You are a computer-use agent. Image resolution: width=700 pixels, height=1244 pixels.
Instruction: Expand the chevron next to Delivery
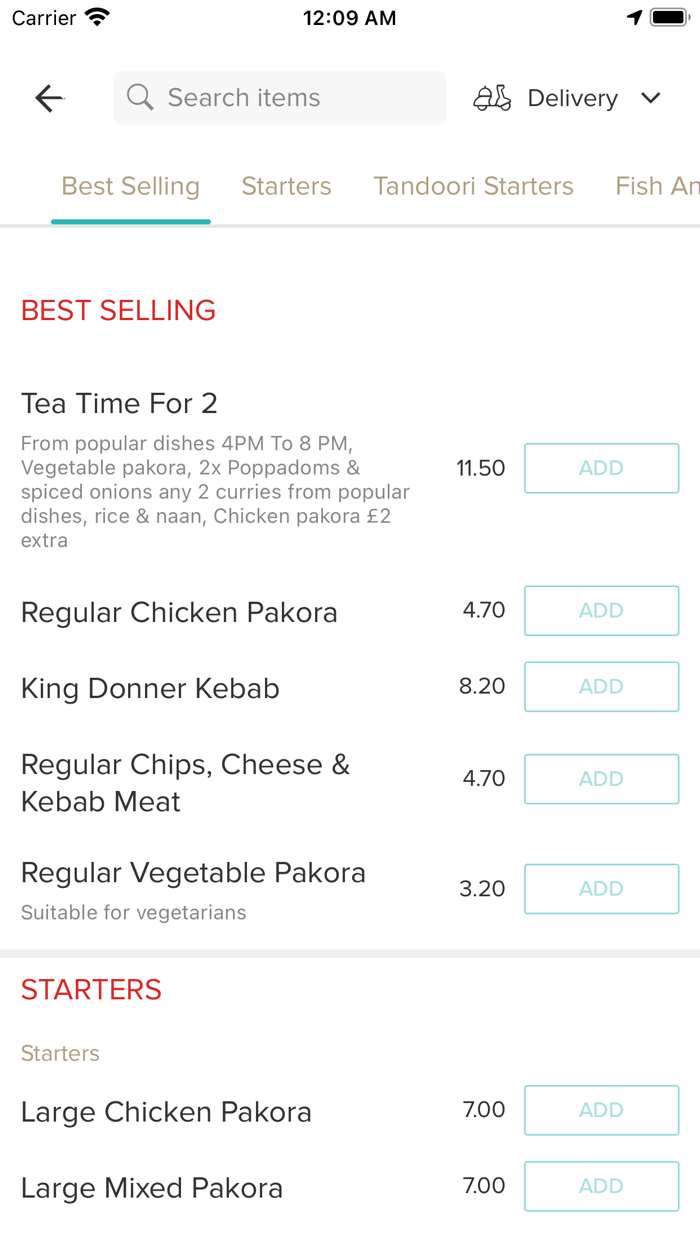click(x=650, y=98)
